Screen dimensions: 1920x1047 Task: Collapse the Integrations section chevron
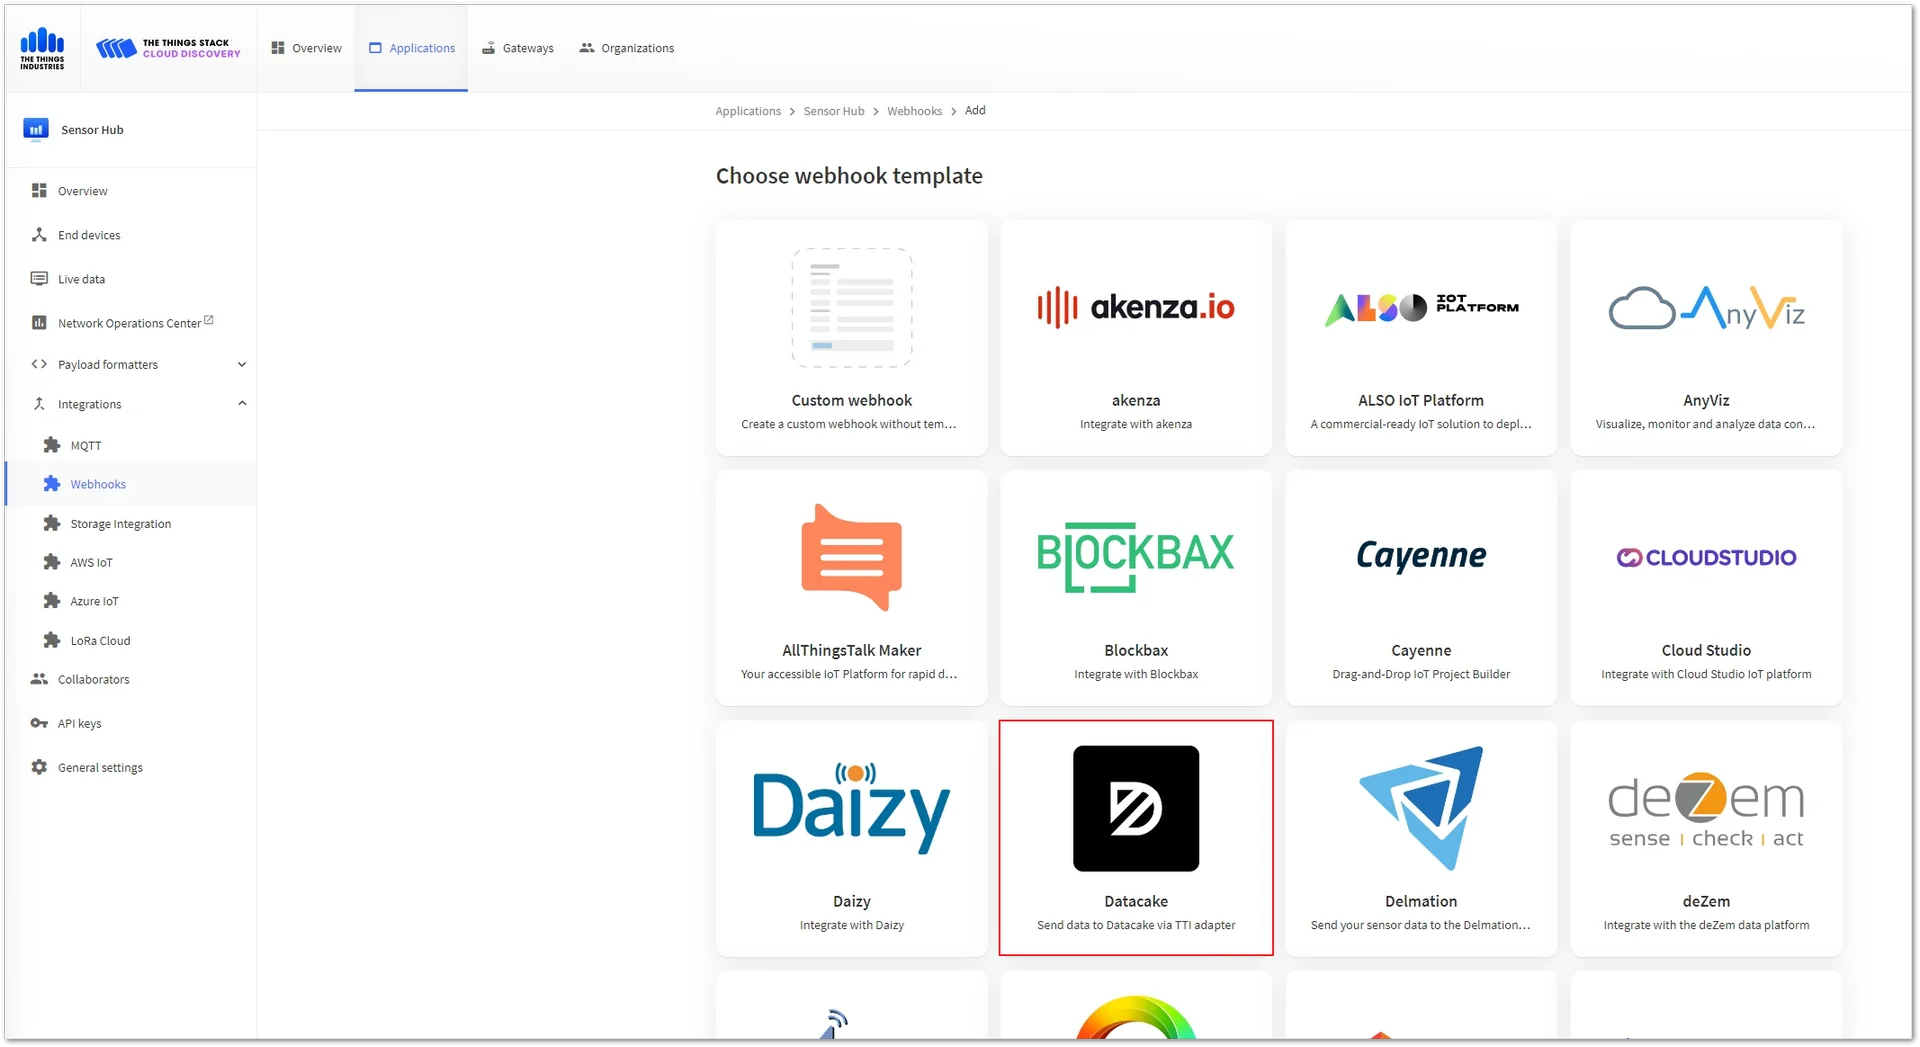coord(242,404)
